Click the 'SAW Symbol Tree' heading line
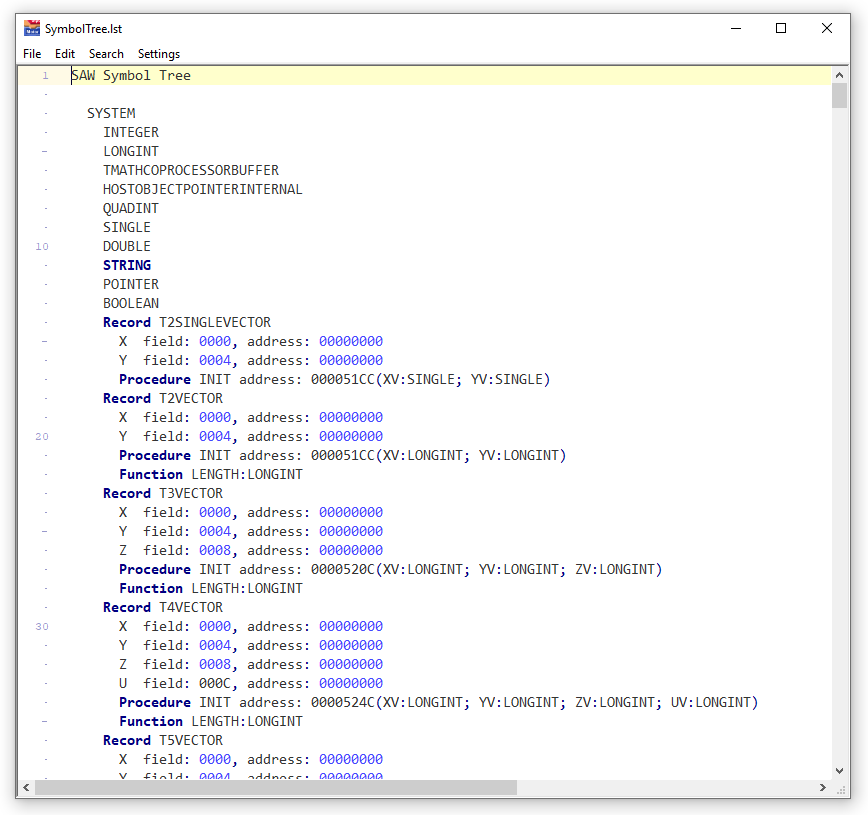 pyautogui.click(x=131, y=75)
